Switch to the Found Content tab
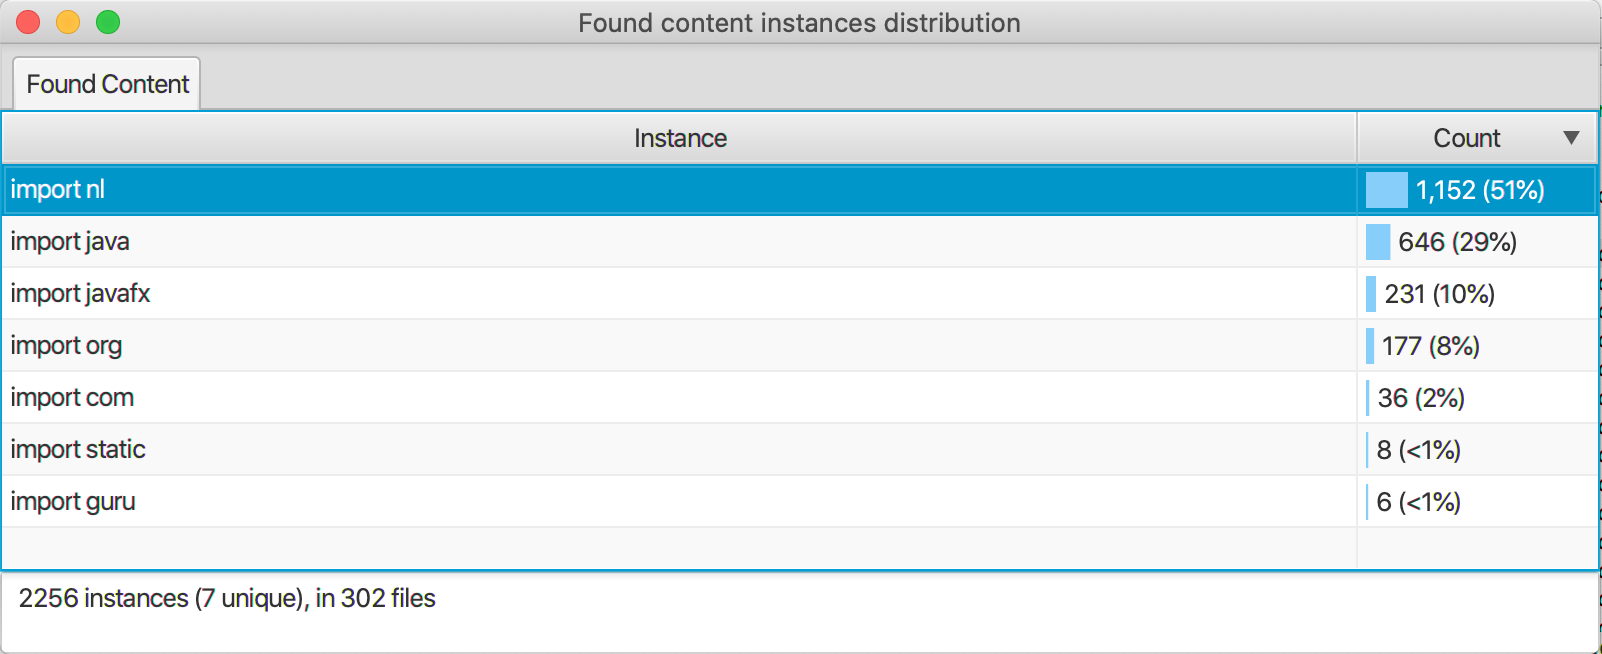Image resolution: width=1602 pixels, height=654 pixels. tap(107, 84)
